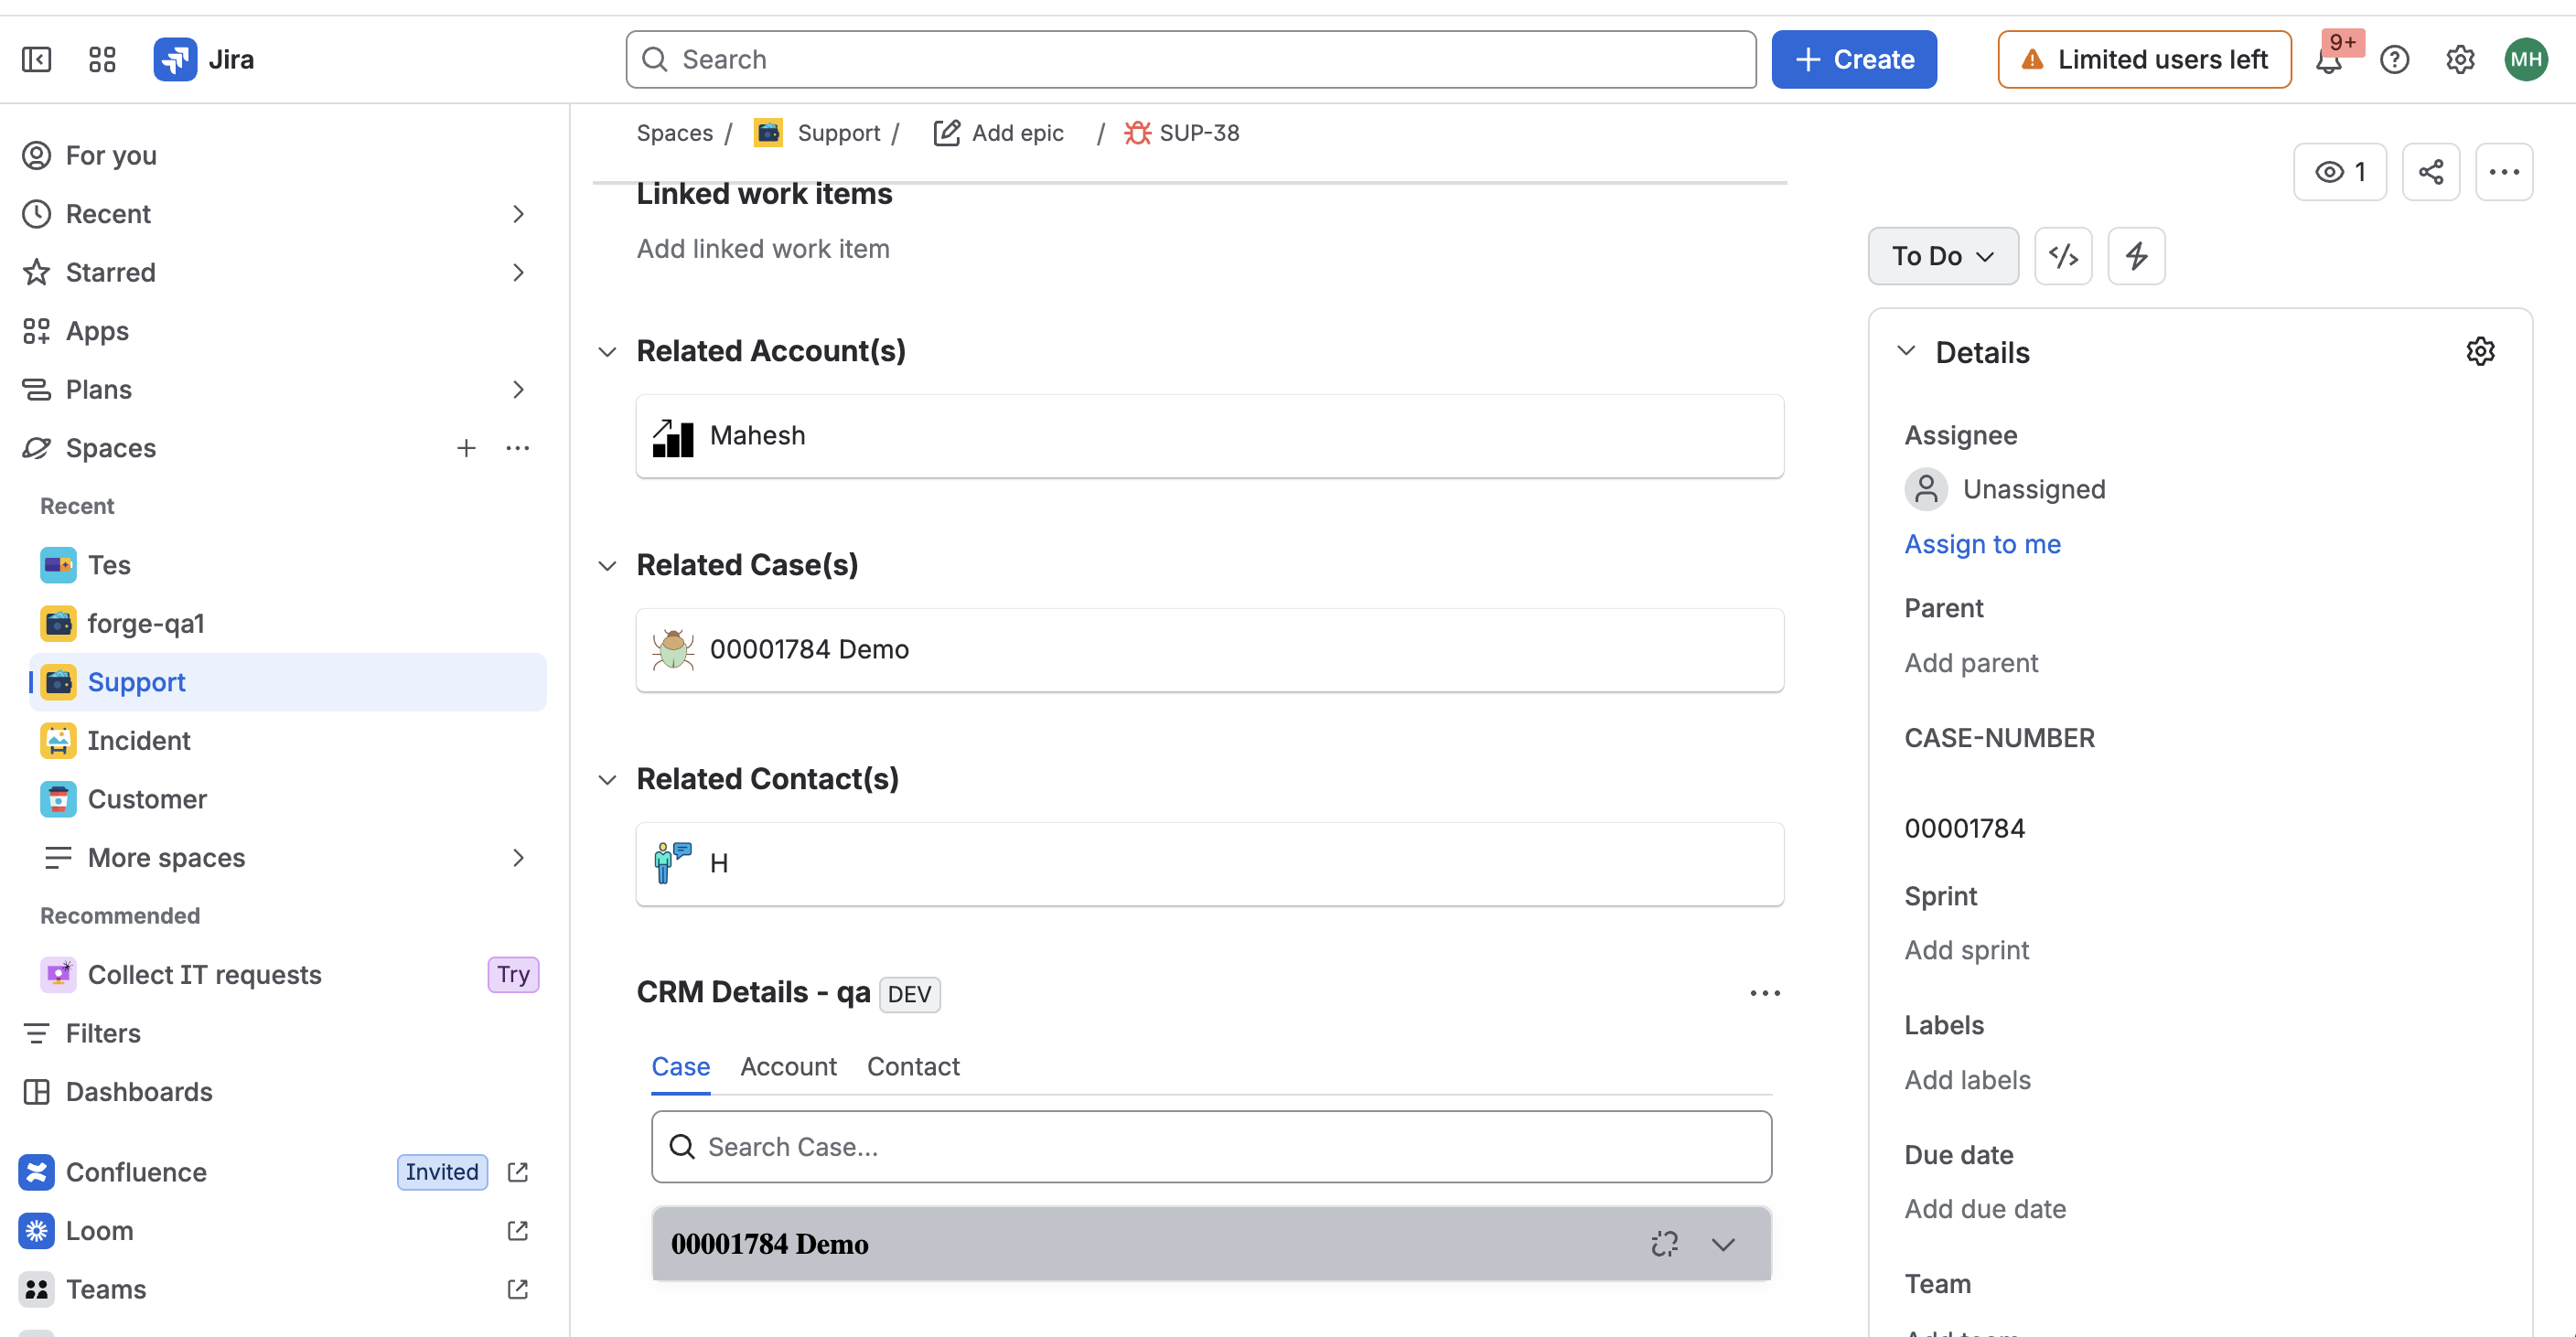Collapse the sidebar with the panel icon

tap(37, 60)
